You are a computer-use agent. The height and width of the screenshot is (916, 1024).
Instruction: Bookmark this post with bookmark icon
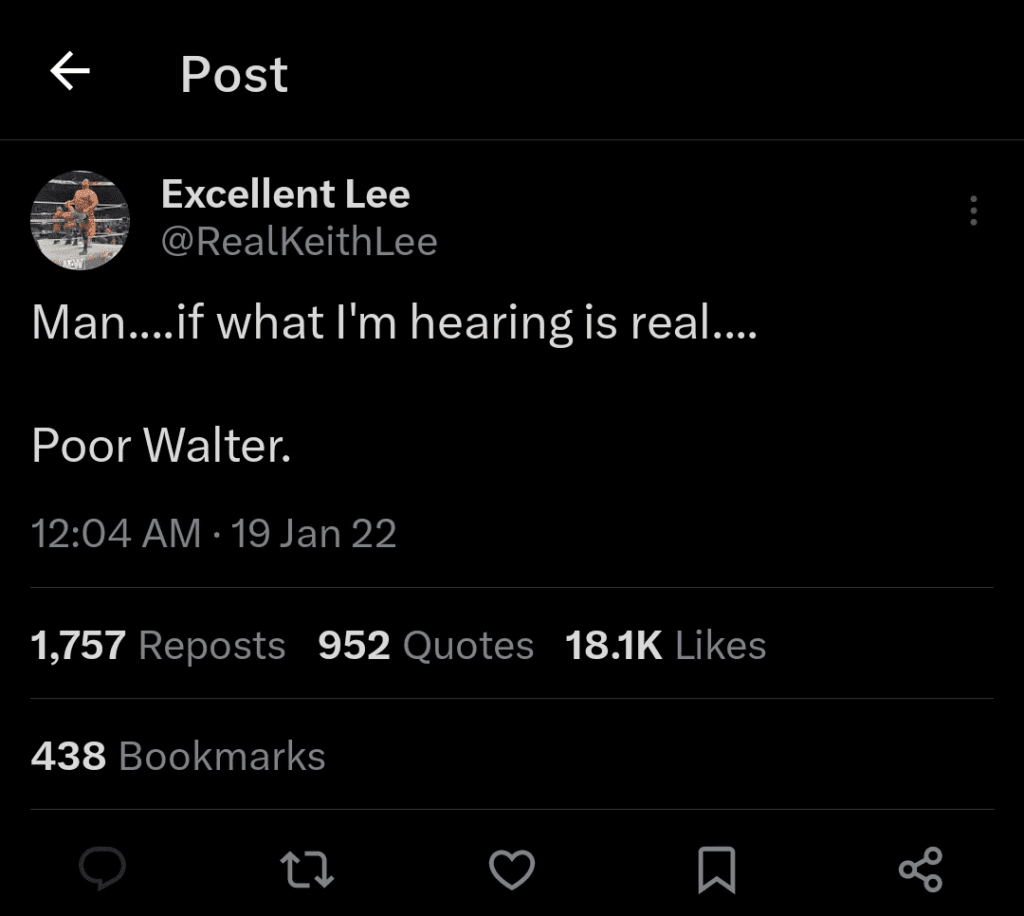716,870
